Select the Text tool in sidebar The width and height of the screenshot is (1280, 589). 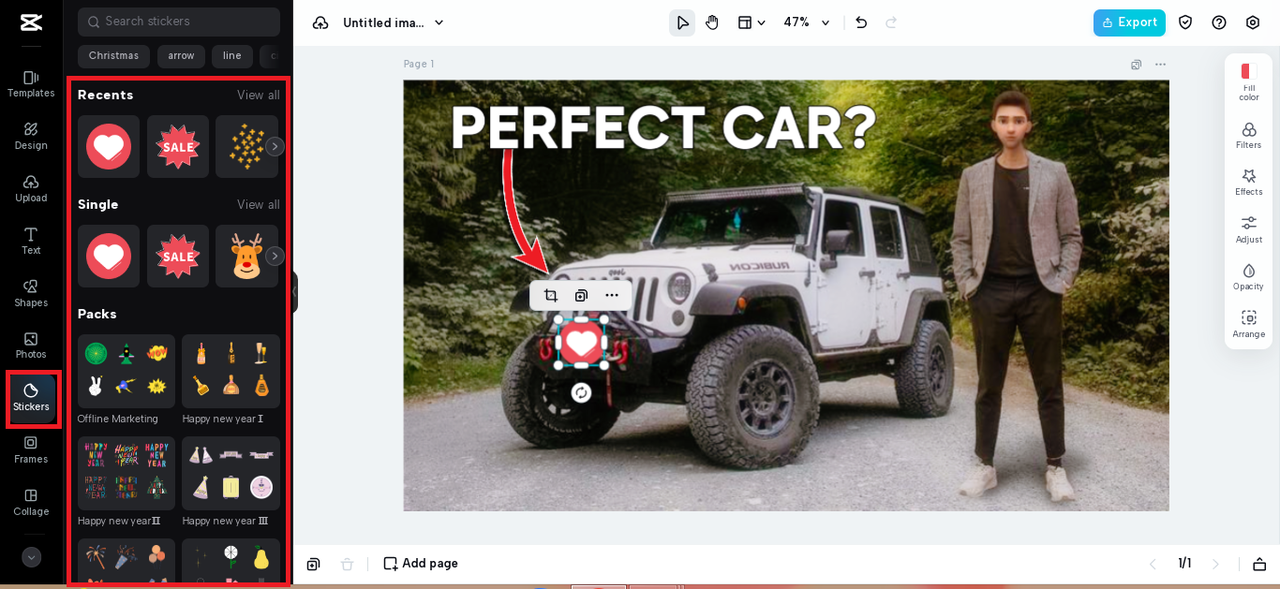pos(31,241)
